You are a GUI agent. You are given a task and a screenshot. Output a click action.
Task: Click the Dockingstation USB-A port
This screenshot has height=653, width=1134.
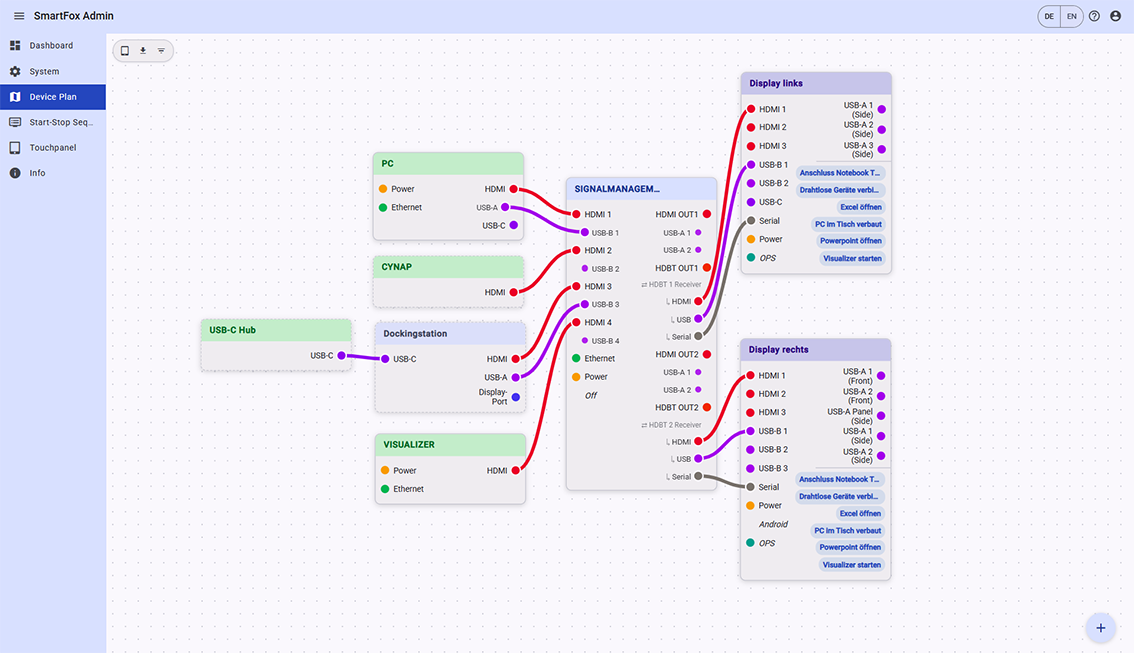pos(516,377)
